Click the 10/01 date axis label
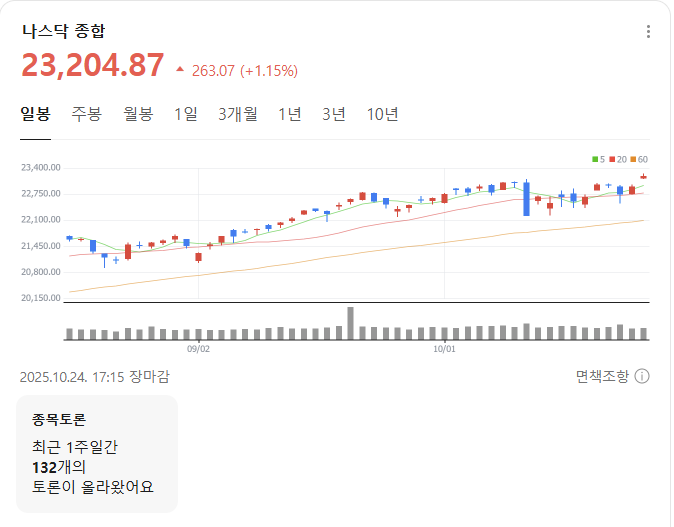The width and height of the screenshot is (674, 527). [444, 349]
